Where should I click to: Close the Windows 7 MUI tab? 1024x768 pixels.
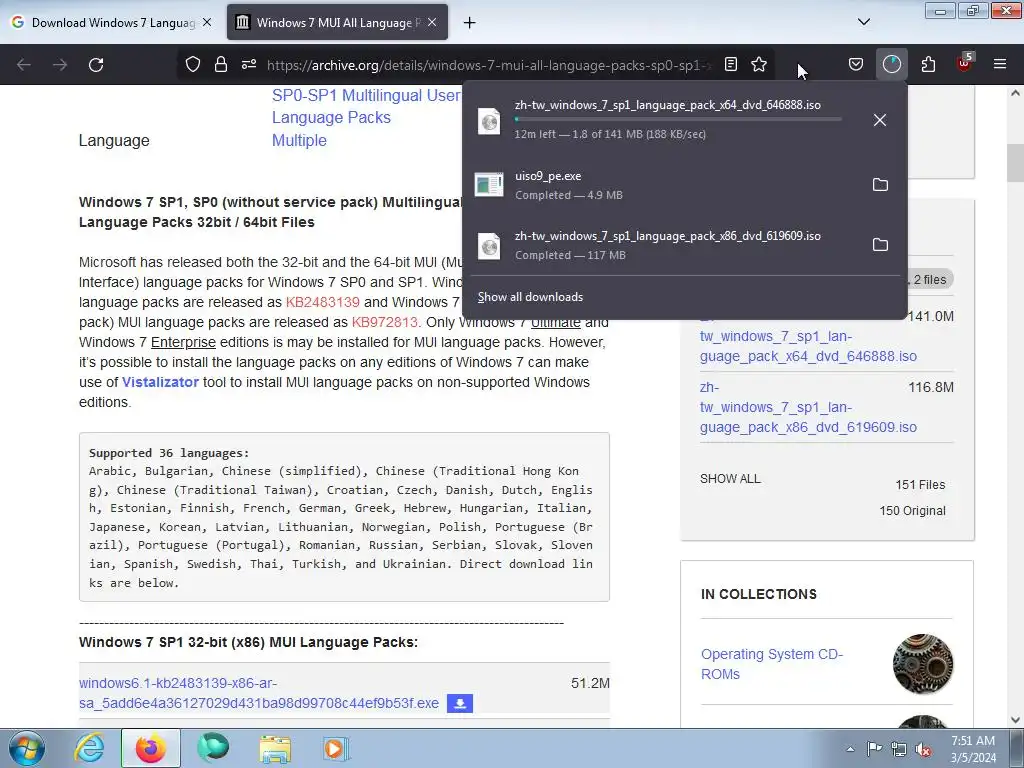[x=432, y=22]
